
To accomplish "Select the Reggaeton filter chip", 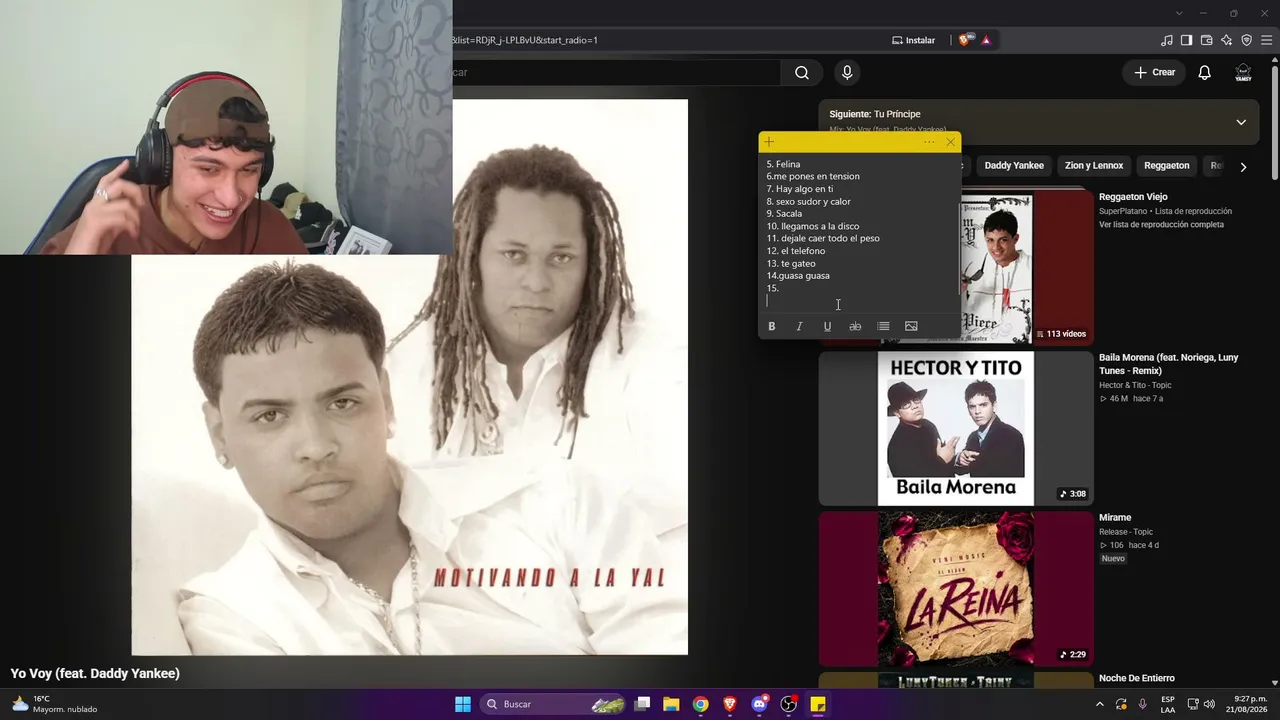I will [x=1167, y=166].
